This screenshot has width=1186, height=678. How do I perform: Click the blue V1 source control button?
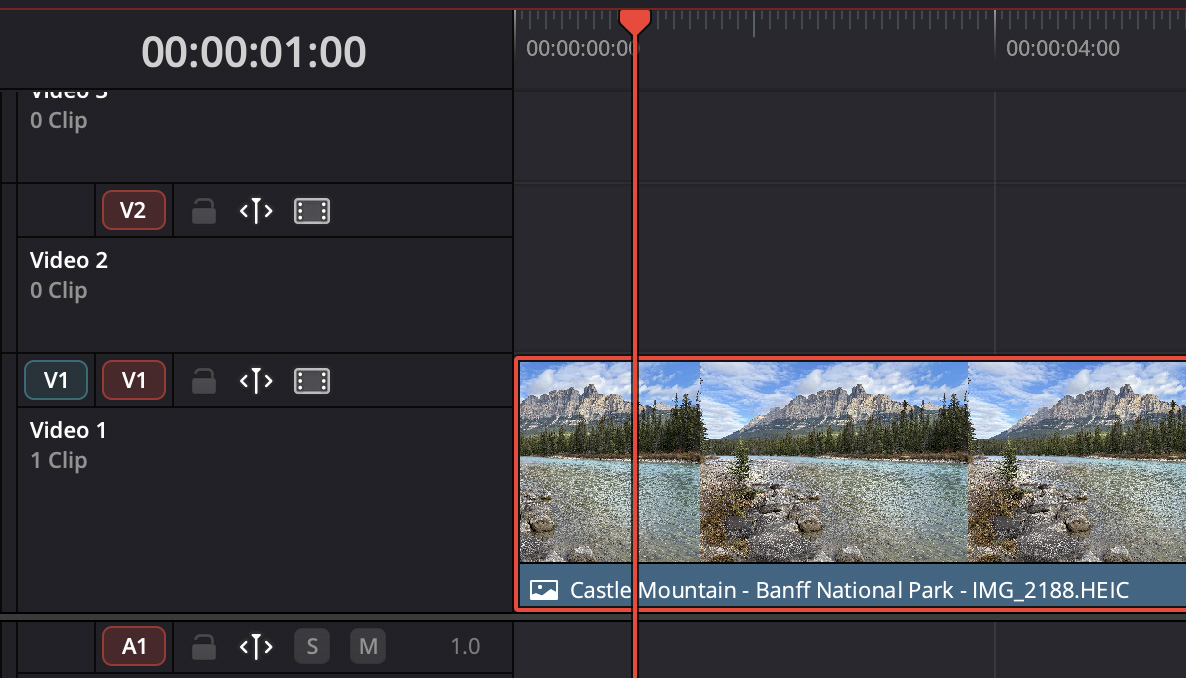(56, 381)
